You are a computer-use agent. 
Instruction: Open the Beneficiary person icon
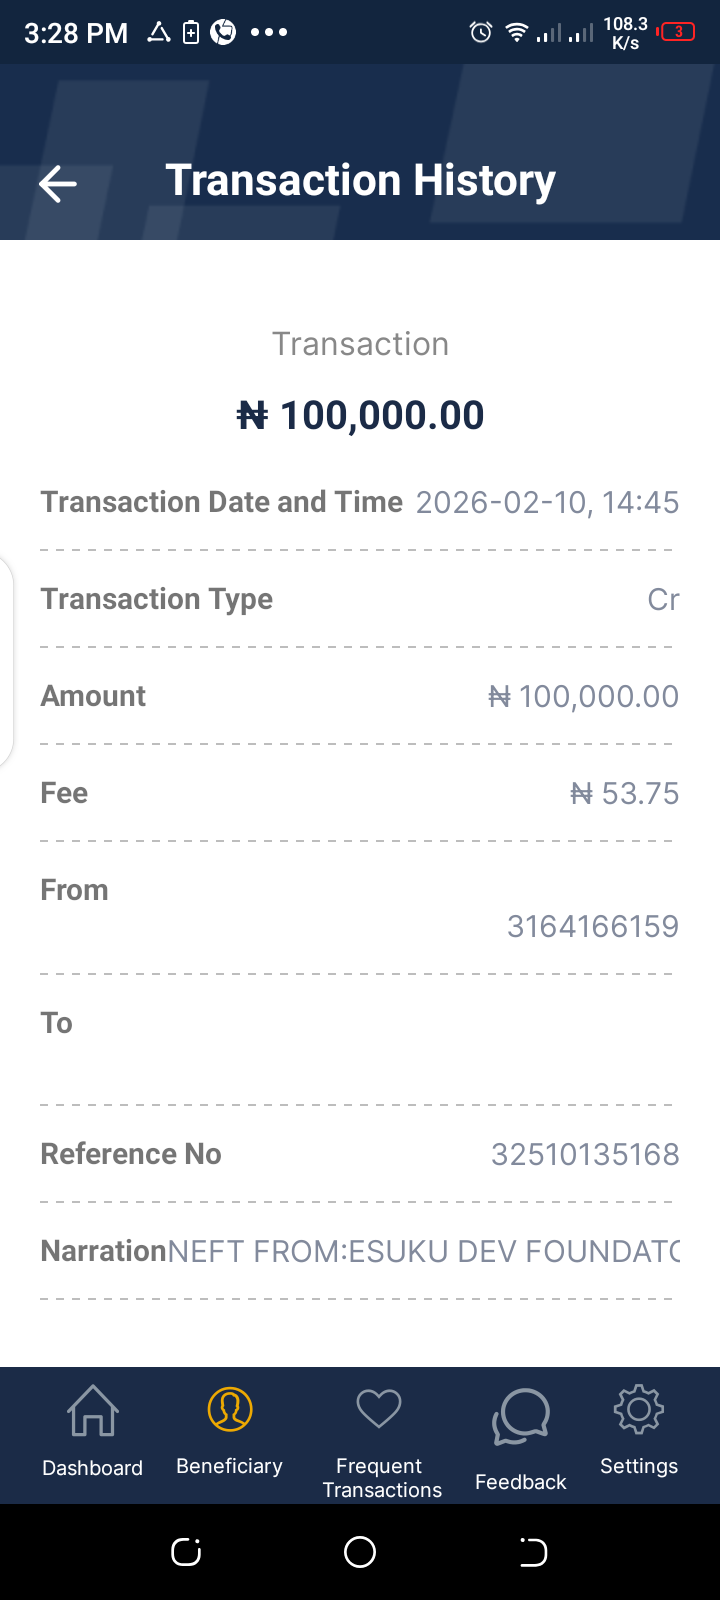[x=230, y=1409]
